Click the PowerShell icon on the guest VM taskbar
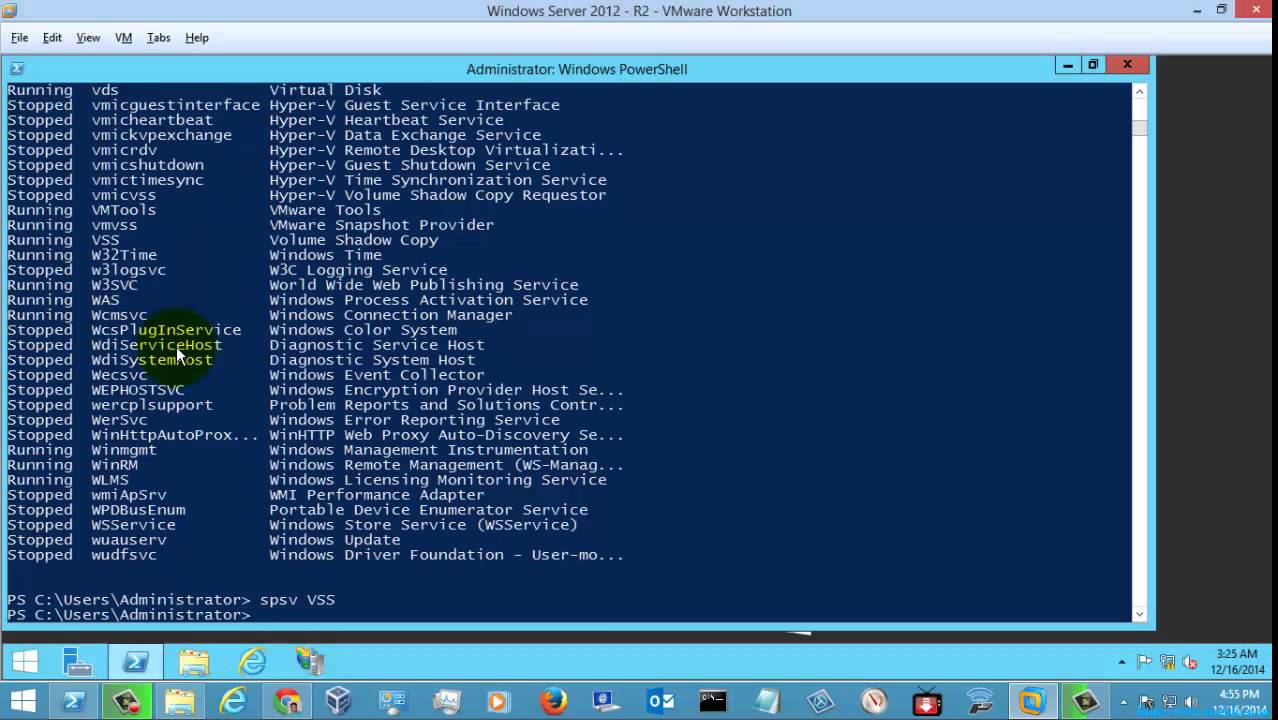The width and height of the screenshot is (1278, 720). pyautogui.click(x=135, y=662)
